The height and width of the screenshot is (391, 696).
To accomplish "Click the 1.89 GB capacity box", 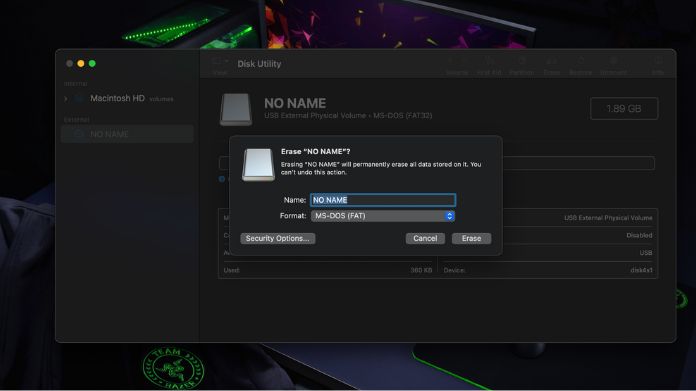I will [x=624, y=108].
